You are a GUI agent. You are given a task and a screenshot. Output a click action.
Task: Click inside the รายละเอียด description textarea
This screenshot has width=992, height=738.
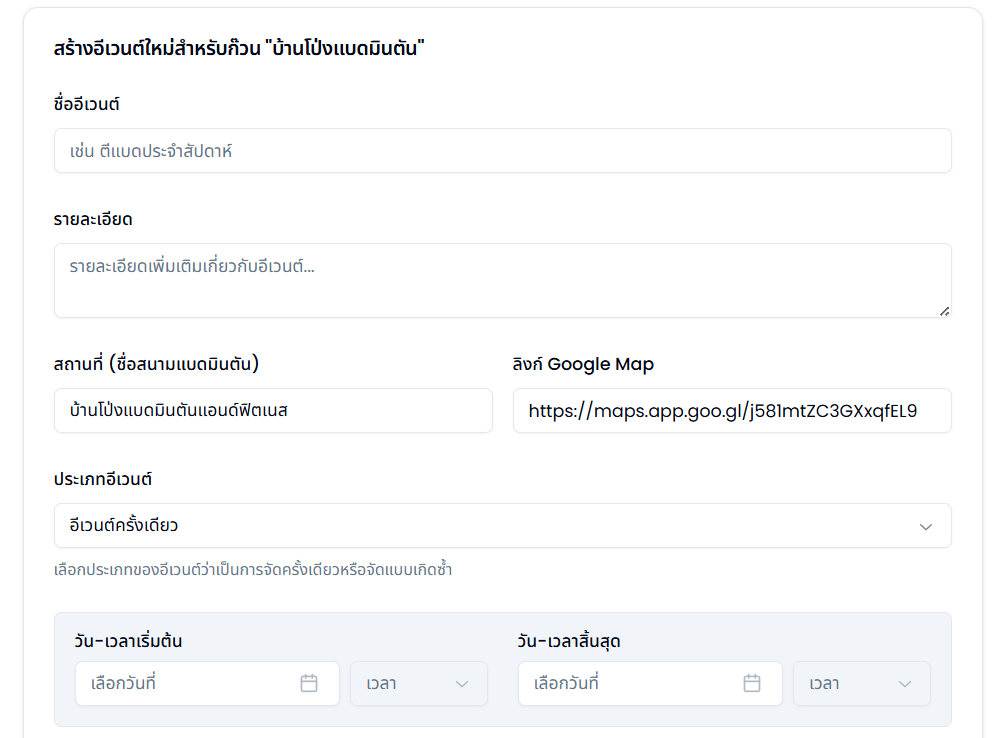[502, 281]
